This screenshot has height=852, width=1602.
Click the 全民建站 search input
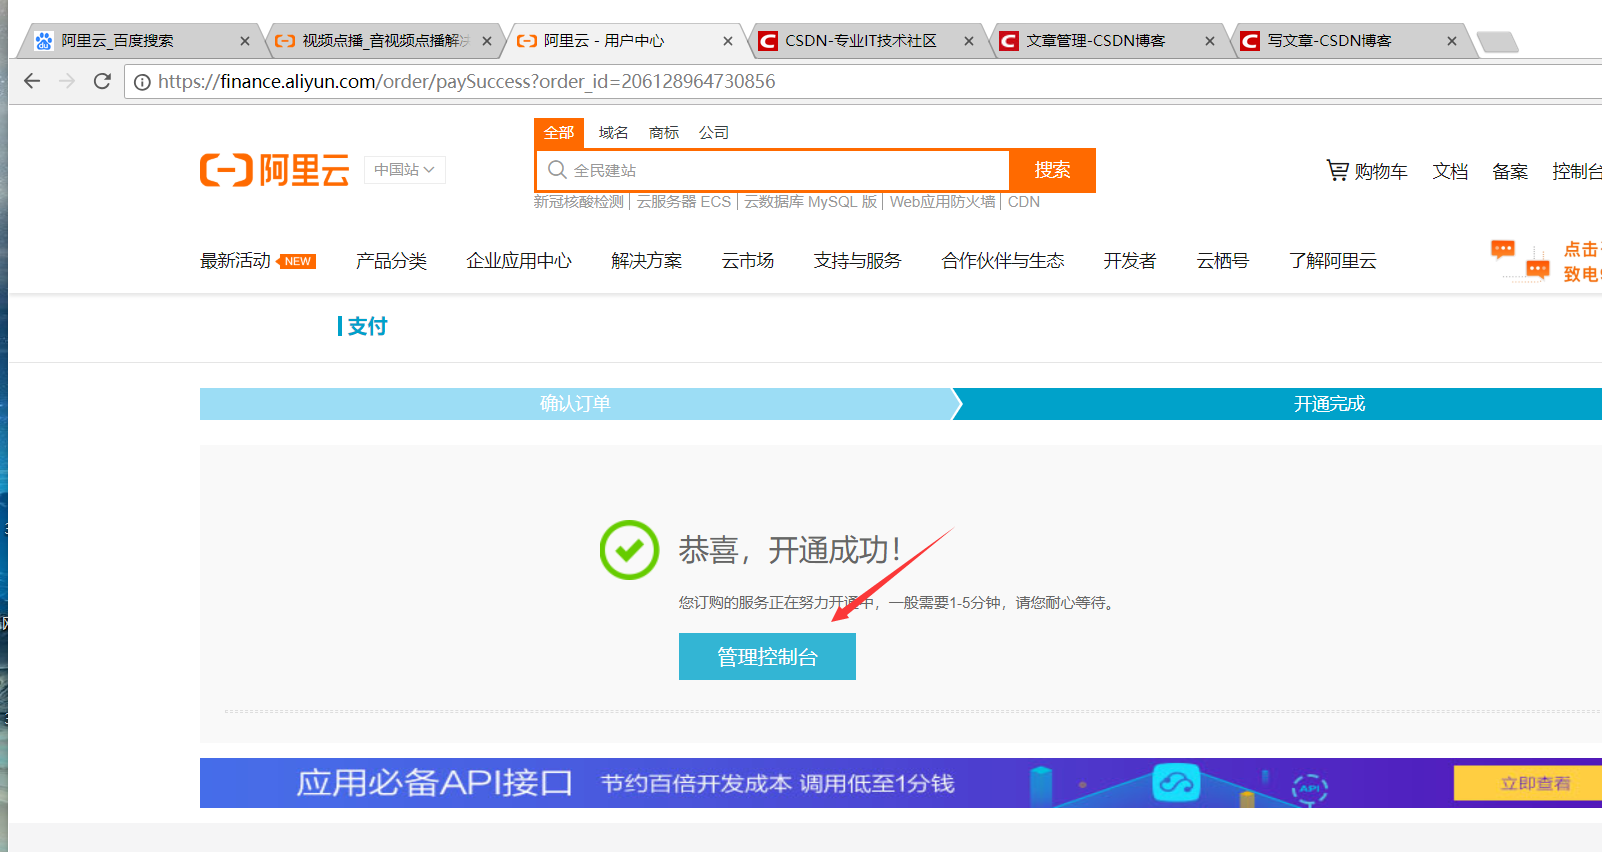point(772,170)
